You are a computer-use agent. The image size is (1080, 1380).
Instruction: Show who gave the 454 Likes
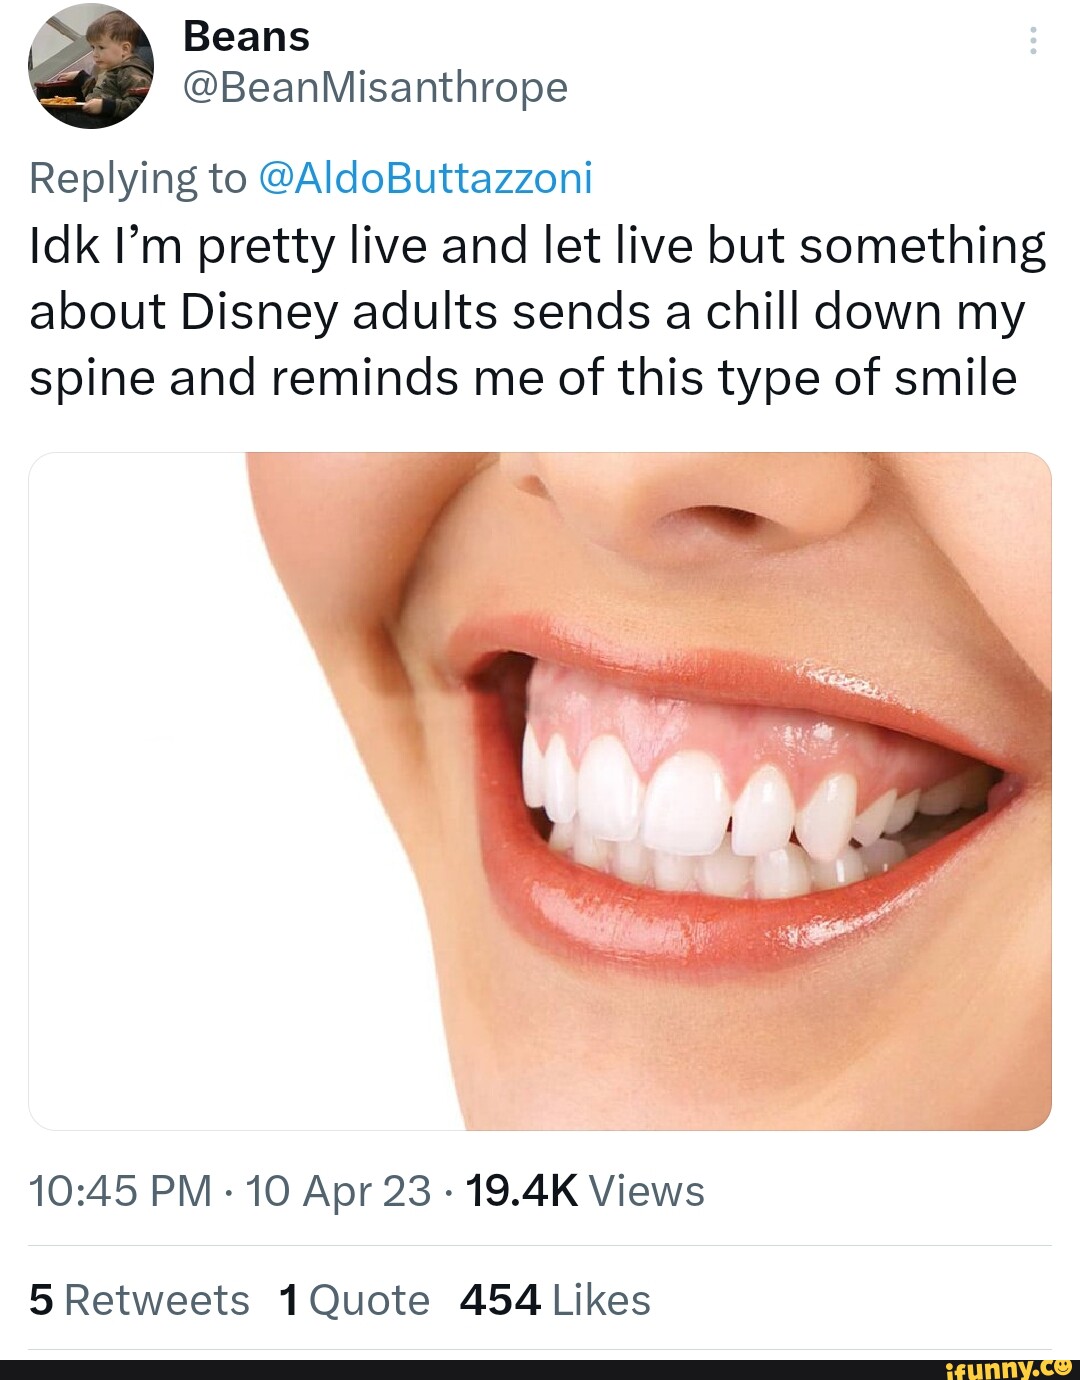point(555,1300)
